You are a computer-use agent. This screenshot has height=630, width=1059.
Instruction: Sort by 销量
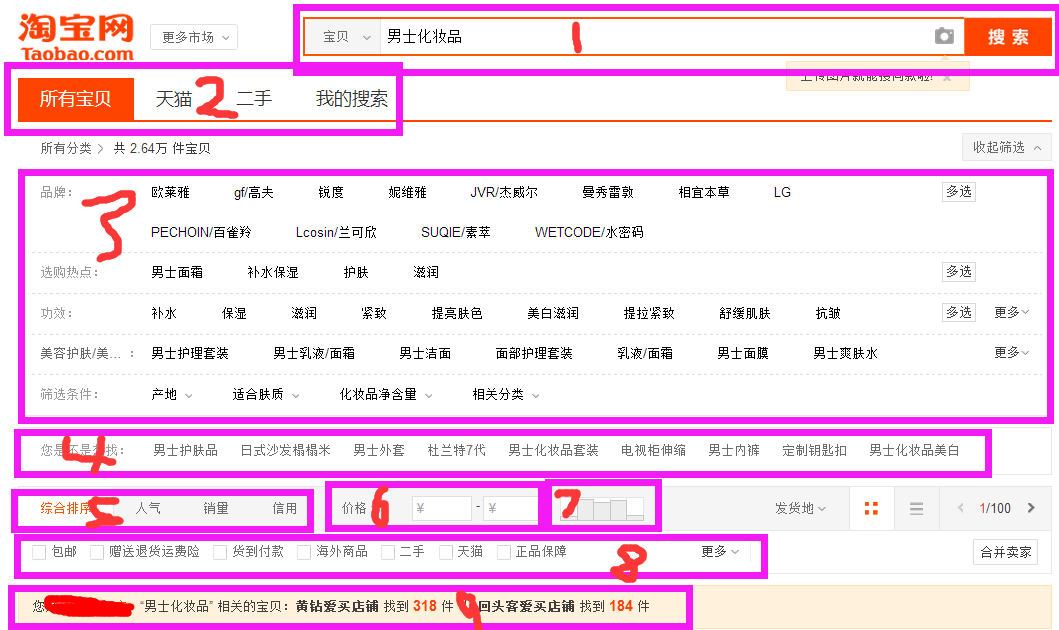tap(216, 508)
